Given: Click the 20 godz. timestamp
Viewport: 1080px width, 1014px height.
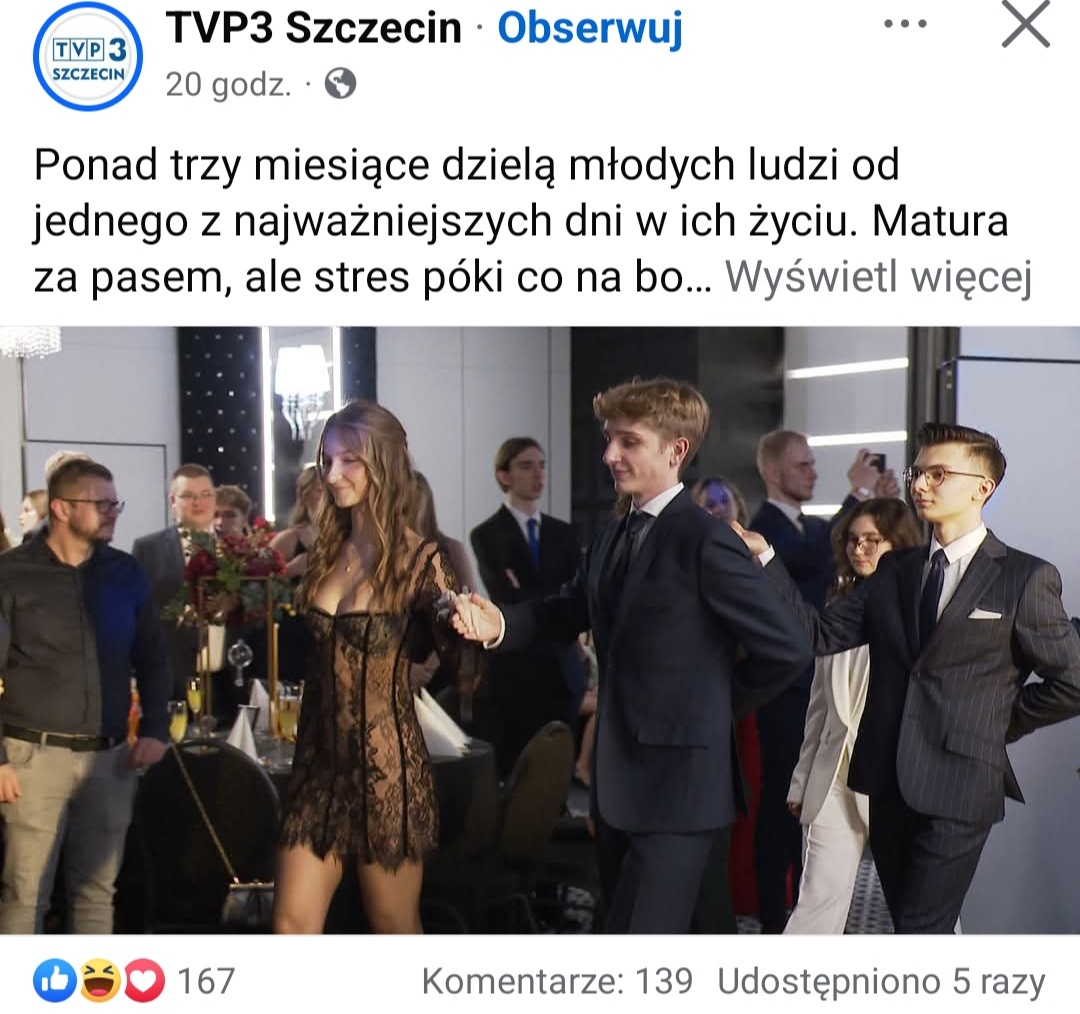Looking at the screenshot, I should click(229, 85).
